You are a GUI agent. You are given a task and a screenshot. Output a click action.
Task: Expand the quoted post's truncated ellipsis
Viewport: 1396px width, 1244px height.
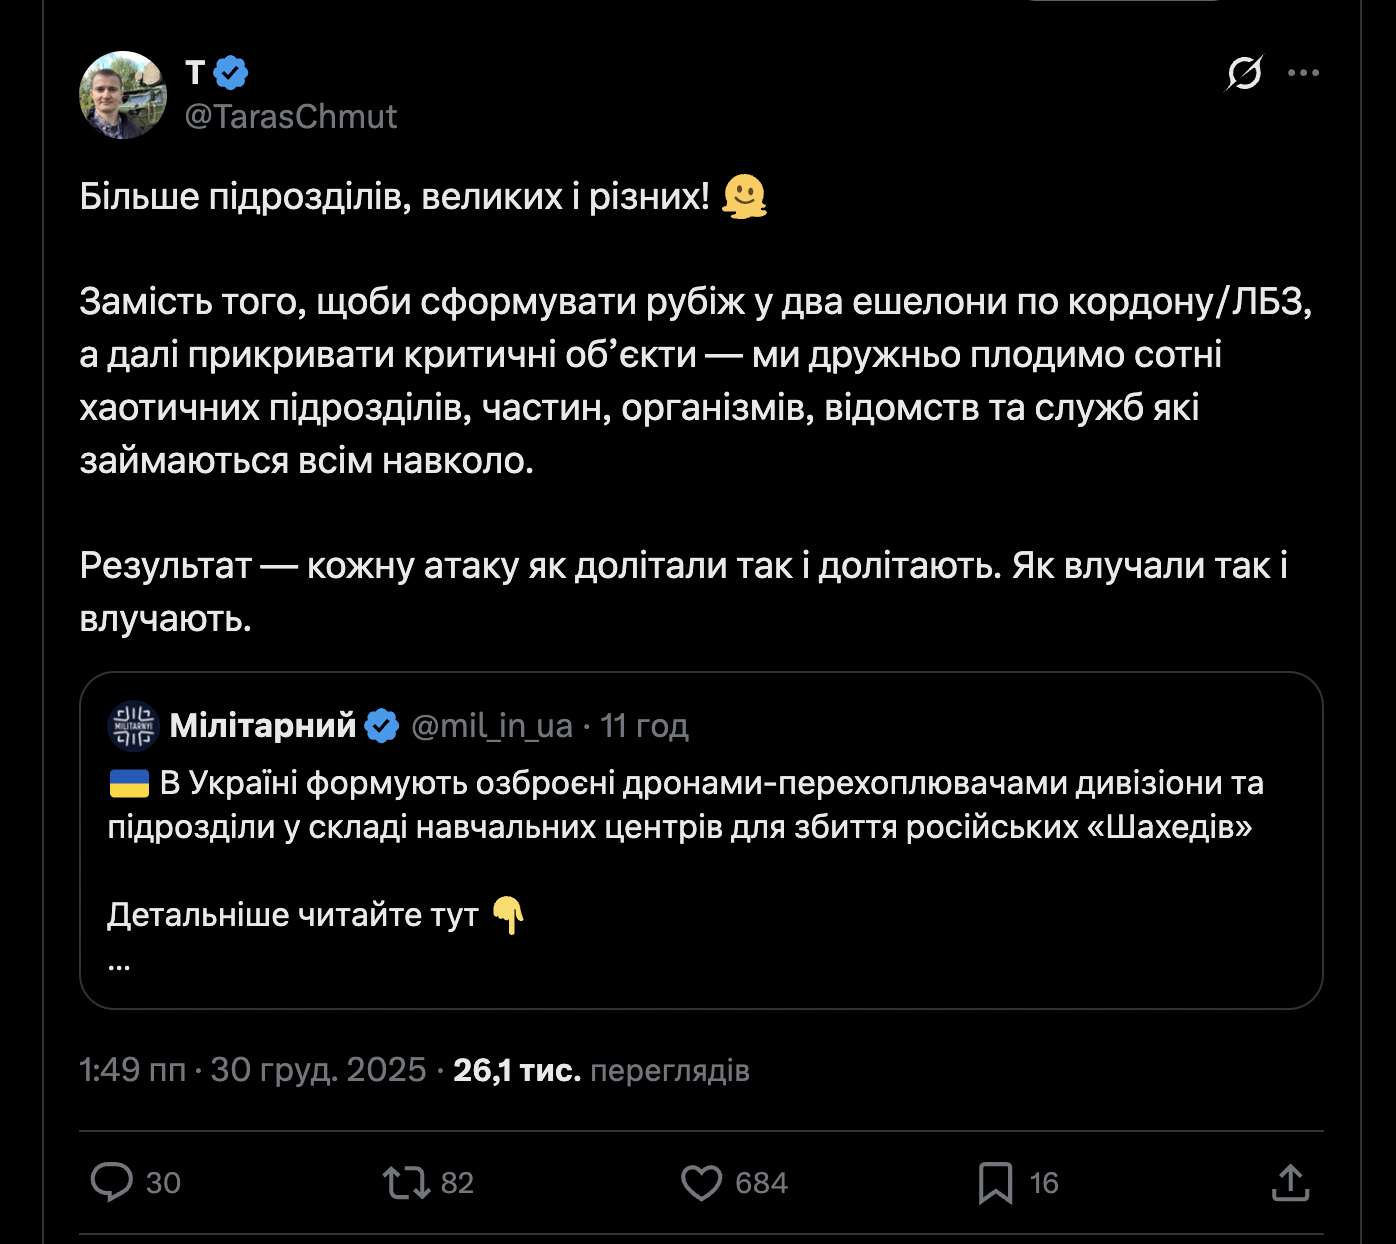[x=119, y=964]
